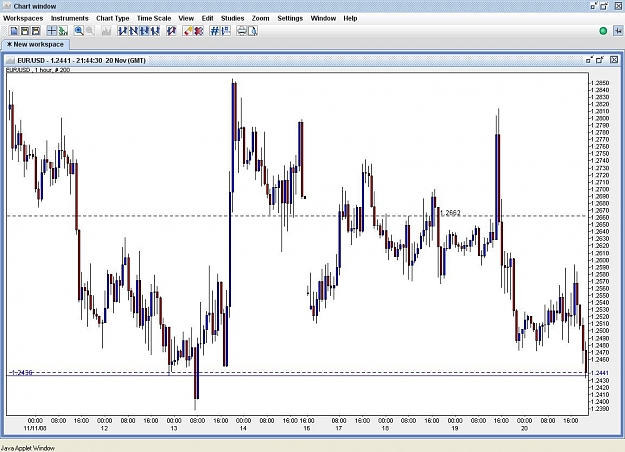The width and height of the screenshot is (625, 452).
Task: Click the zoom in magnifier icon
Action: click(x=79, y=31)
